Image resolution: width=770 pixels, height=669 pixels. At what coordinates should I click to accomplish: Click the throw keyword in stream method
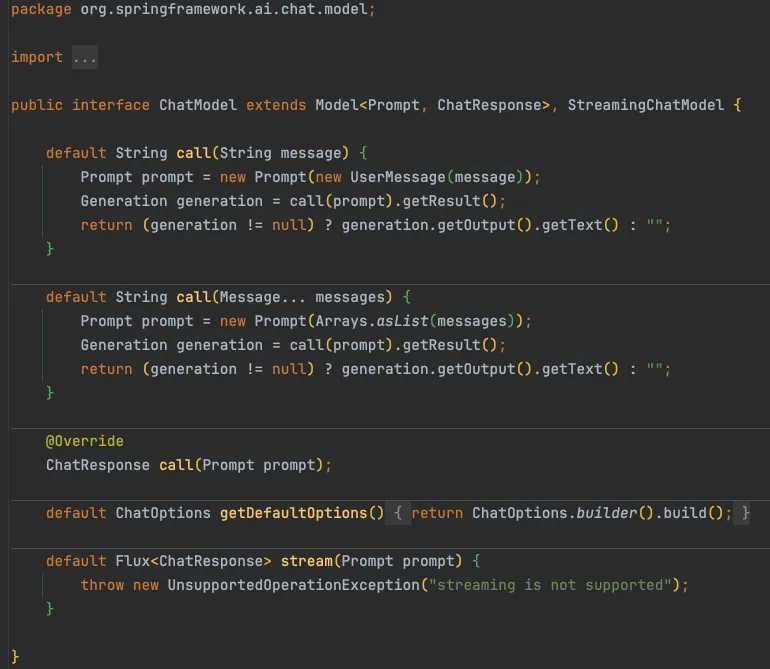tap(102, 585)
